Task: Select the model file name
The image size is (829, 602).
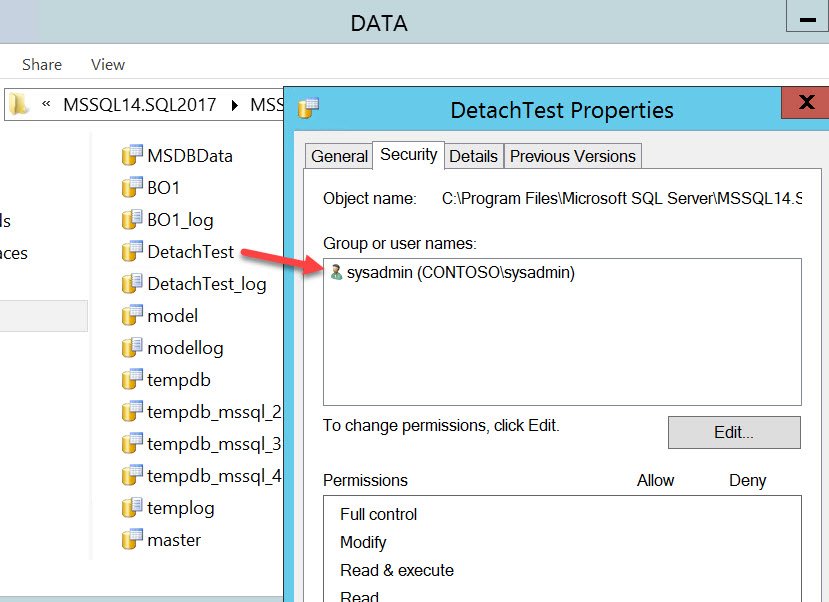Action: 173,316
